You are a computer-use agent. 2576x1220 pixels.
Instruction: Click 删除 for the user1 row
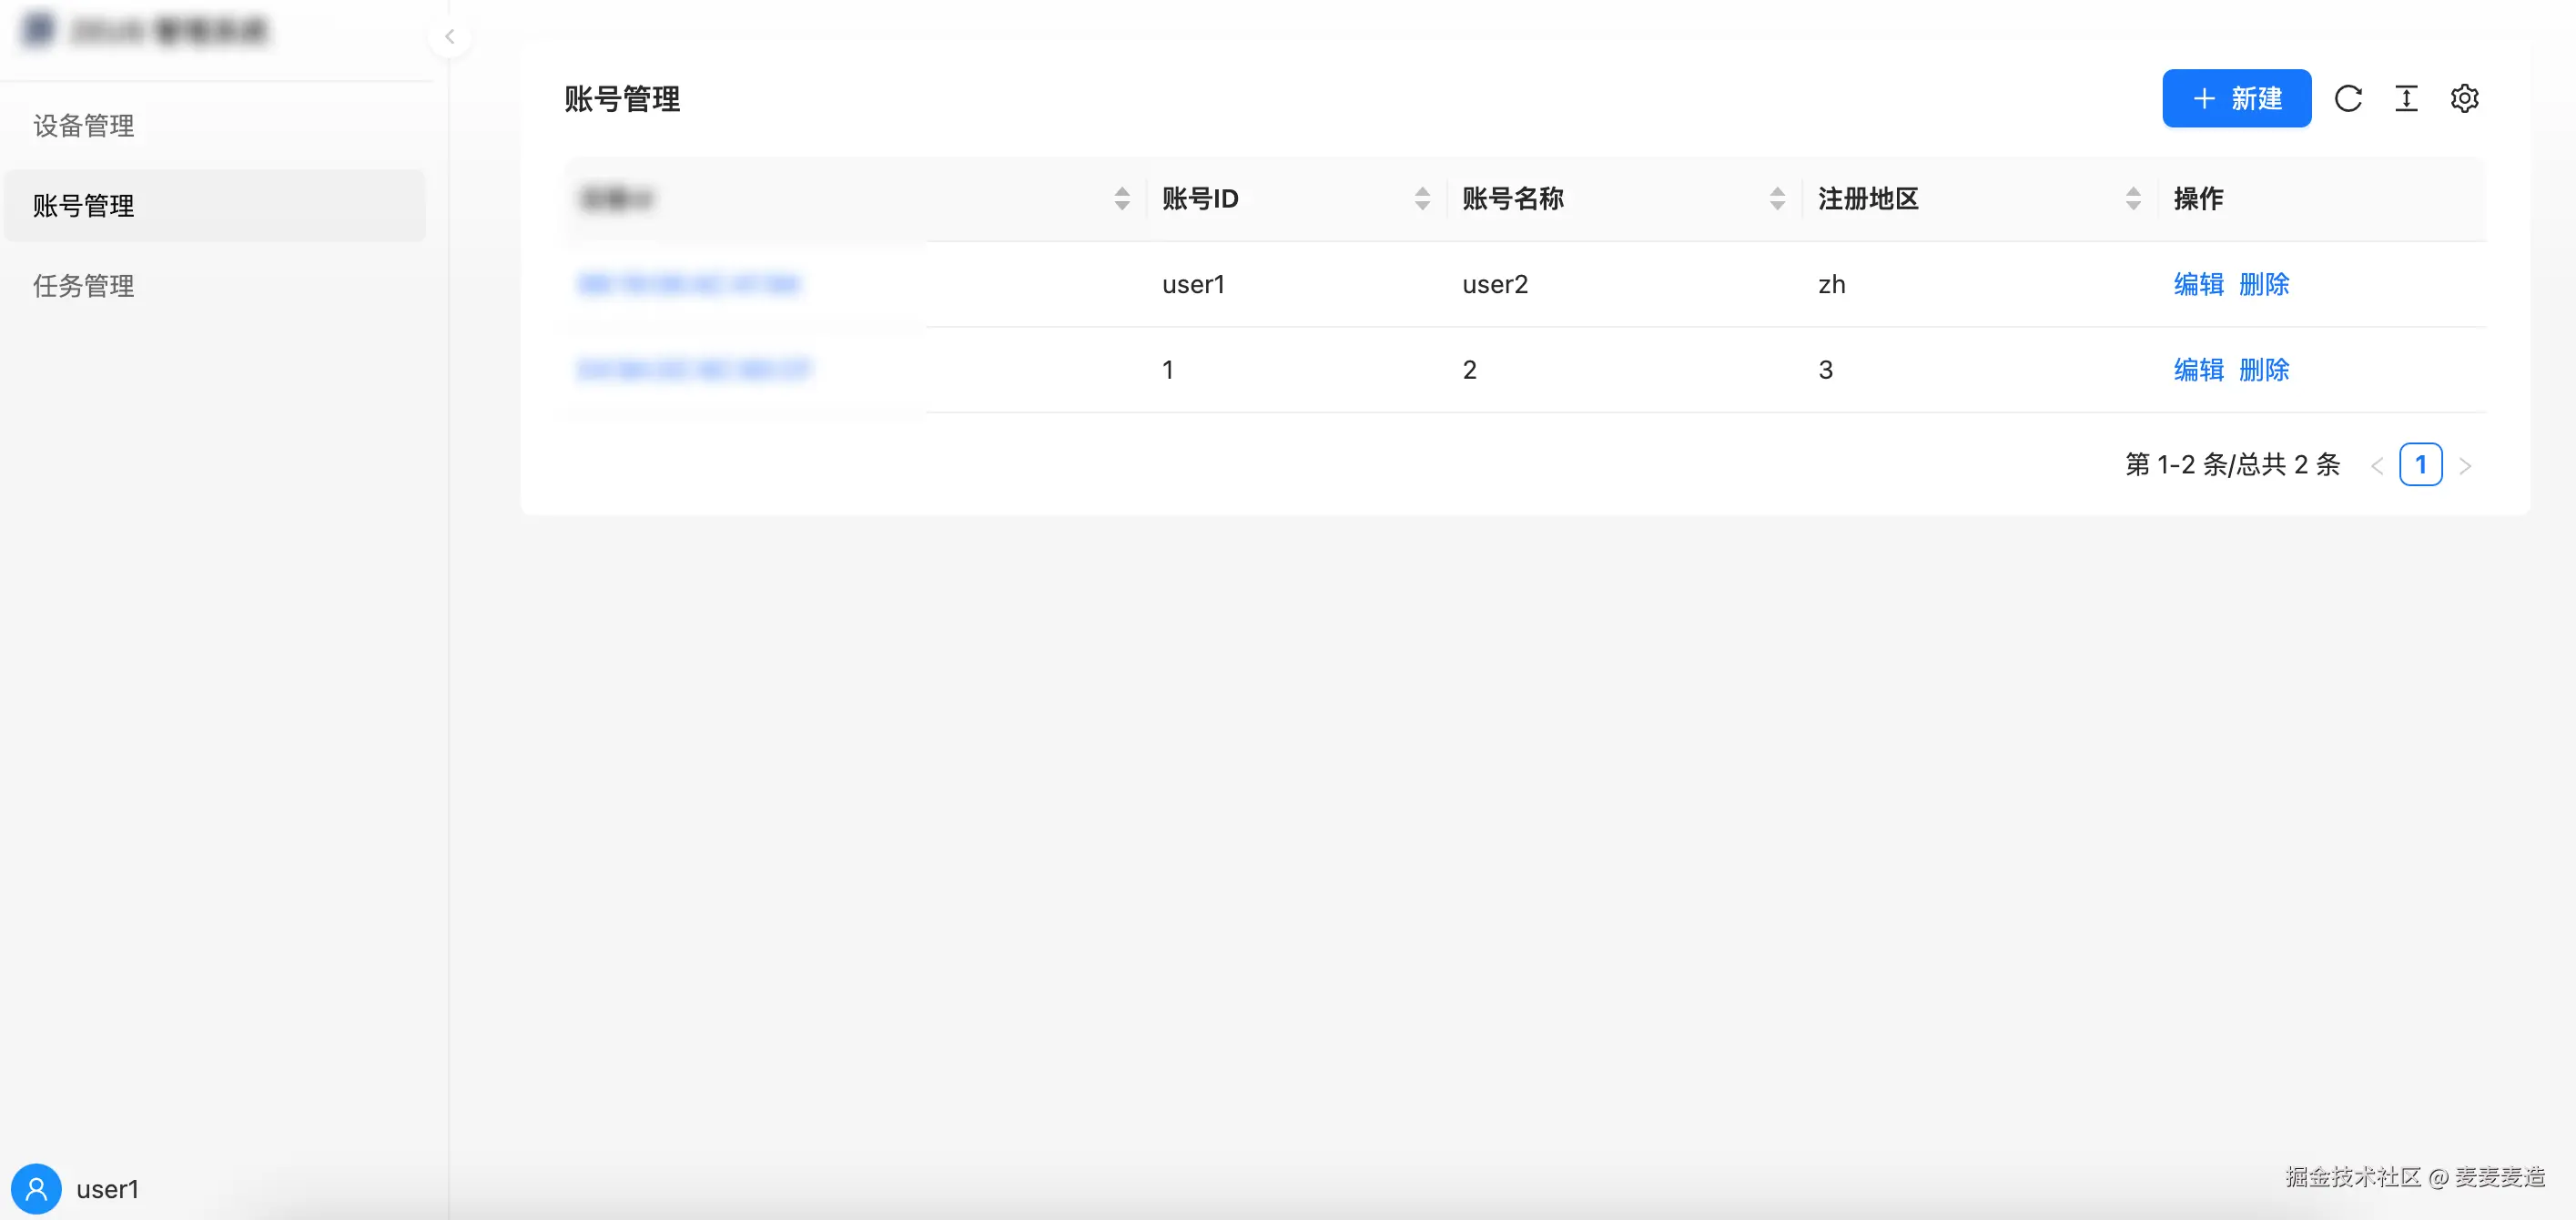pos(2263,284)
